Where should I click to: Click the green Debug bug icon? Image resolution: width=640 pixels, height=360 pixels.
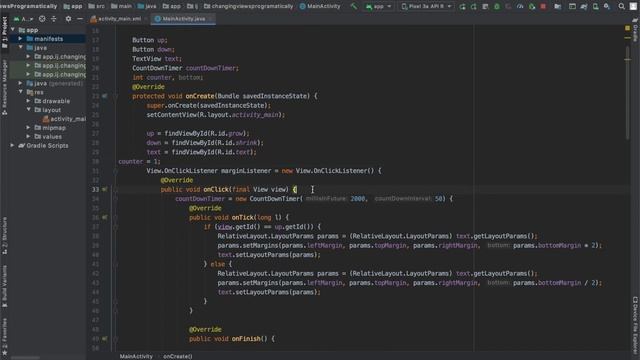[497, 7]
